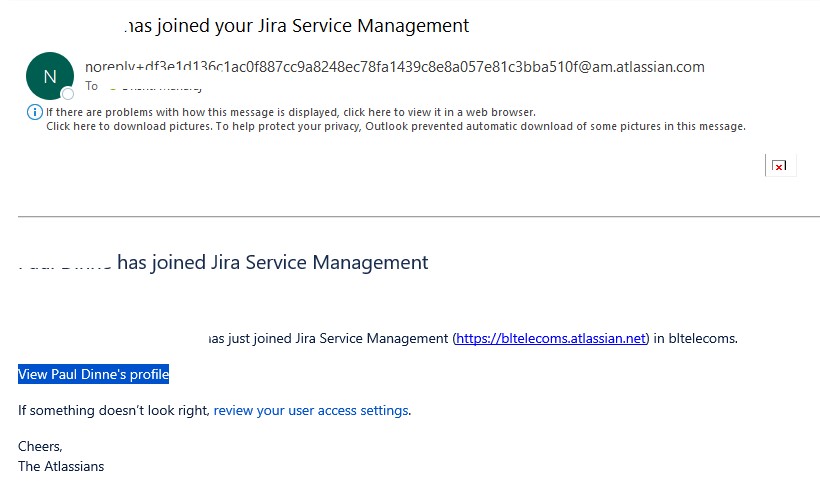820x498 pixels.
Task: Click the email subject line at top
Action: (297, 26)
